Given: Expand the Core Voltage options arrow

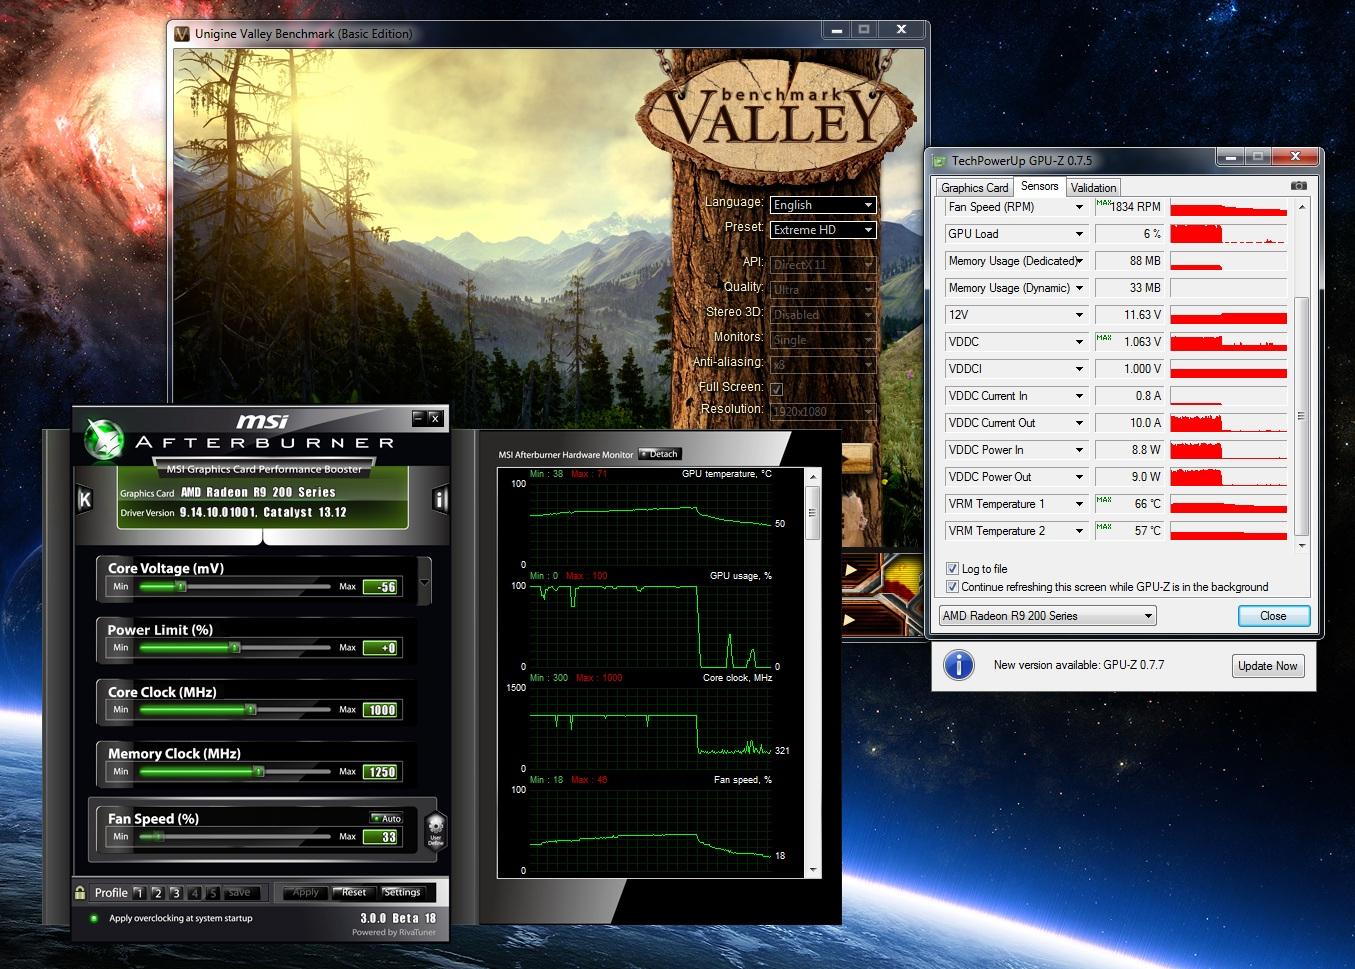Looking at the screenshot, I should (x=425, y=581).
